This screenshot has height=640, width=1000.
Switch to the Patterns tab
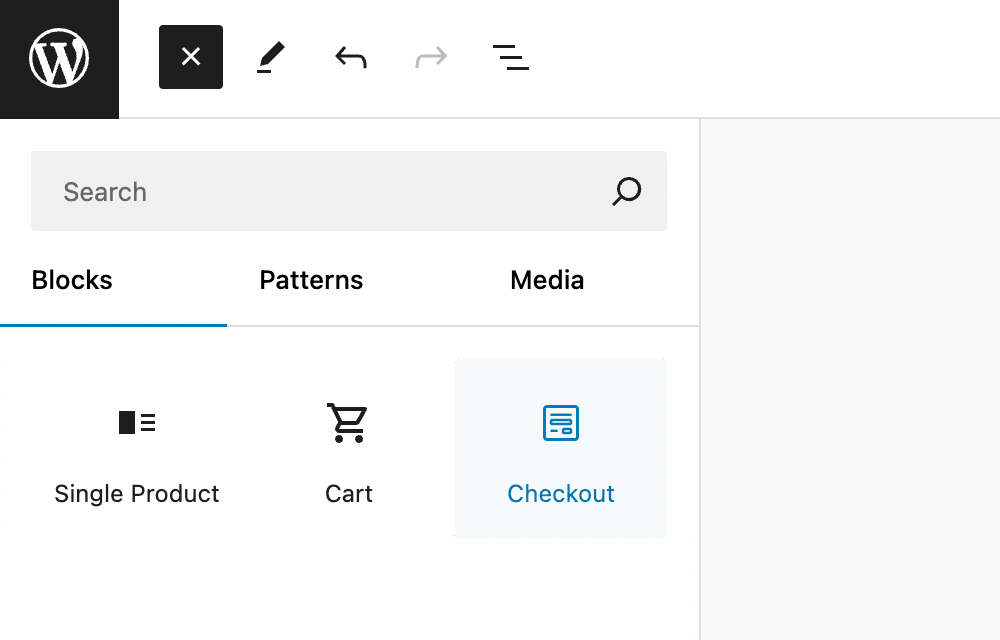311,280
